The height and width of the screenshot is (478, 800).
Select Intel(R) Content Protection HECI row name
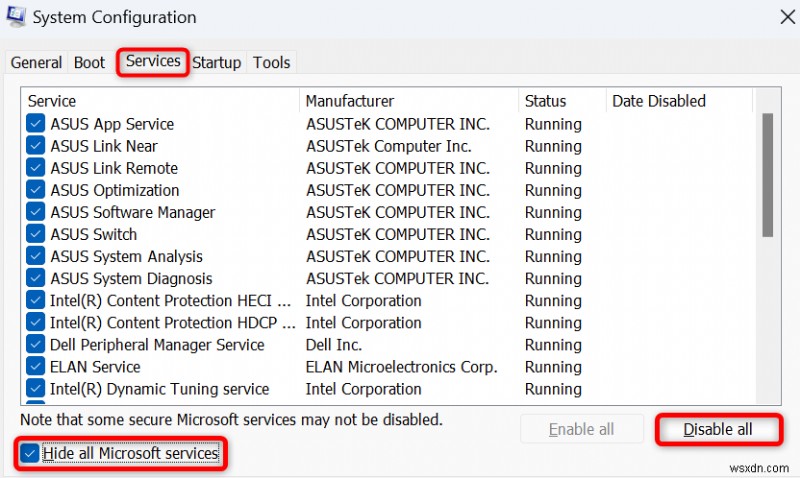point(170,300)
